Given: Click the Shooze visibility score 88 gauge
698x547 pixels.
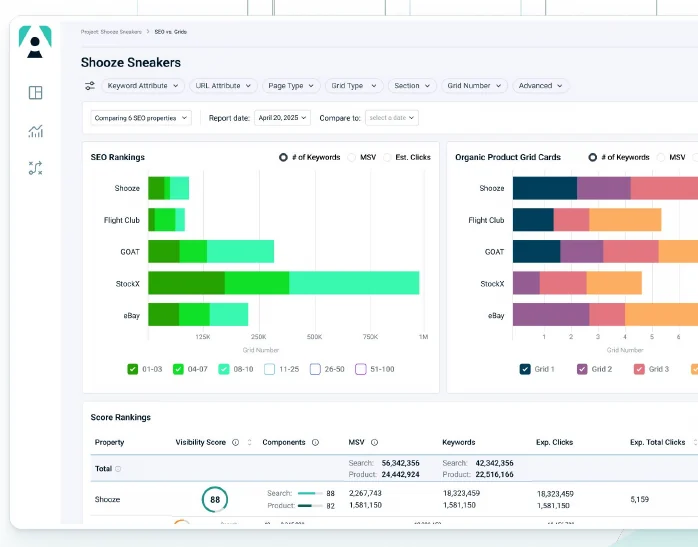Looking at the screenshot, I should click(215, 499).
